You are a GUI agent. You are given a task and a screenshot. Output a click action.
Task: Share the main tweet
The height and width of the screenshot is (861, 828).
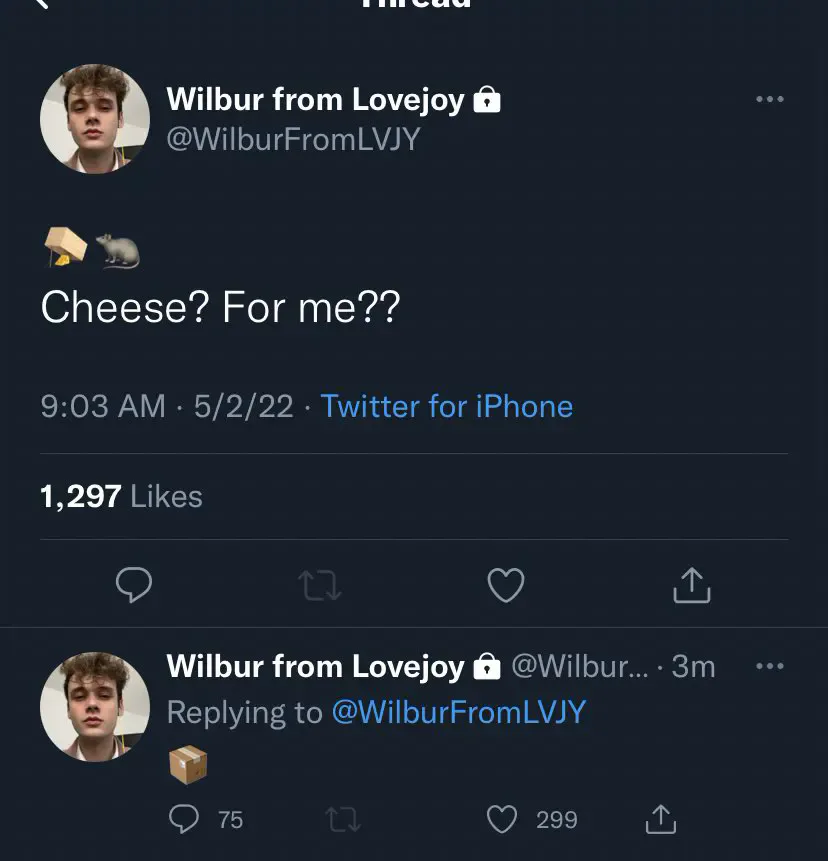691,585
